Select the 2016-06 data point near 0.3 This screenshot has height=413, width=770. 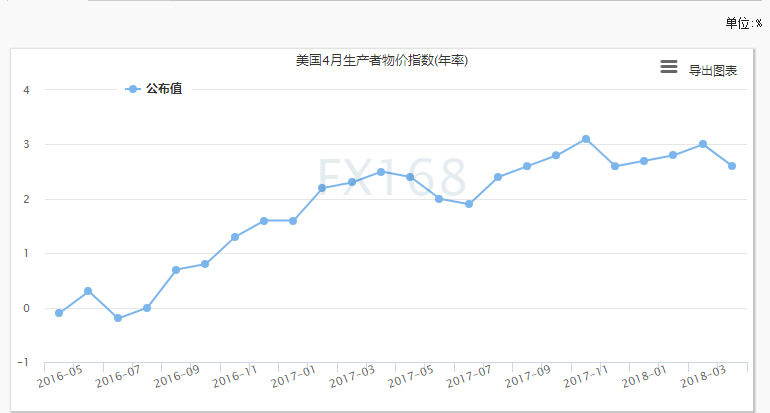tap(88, 291)
